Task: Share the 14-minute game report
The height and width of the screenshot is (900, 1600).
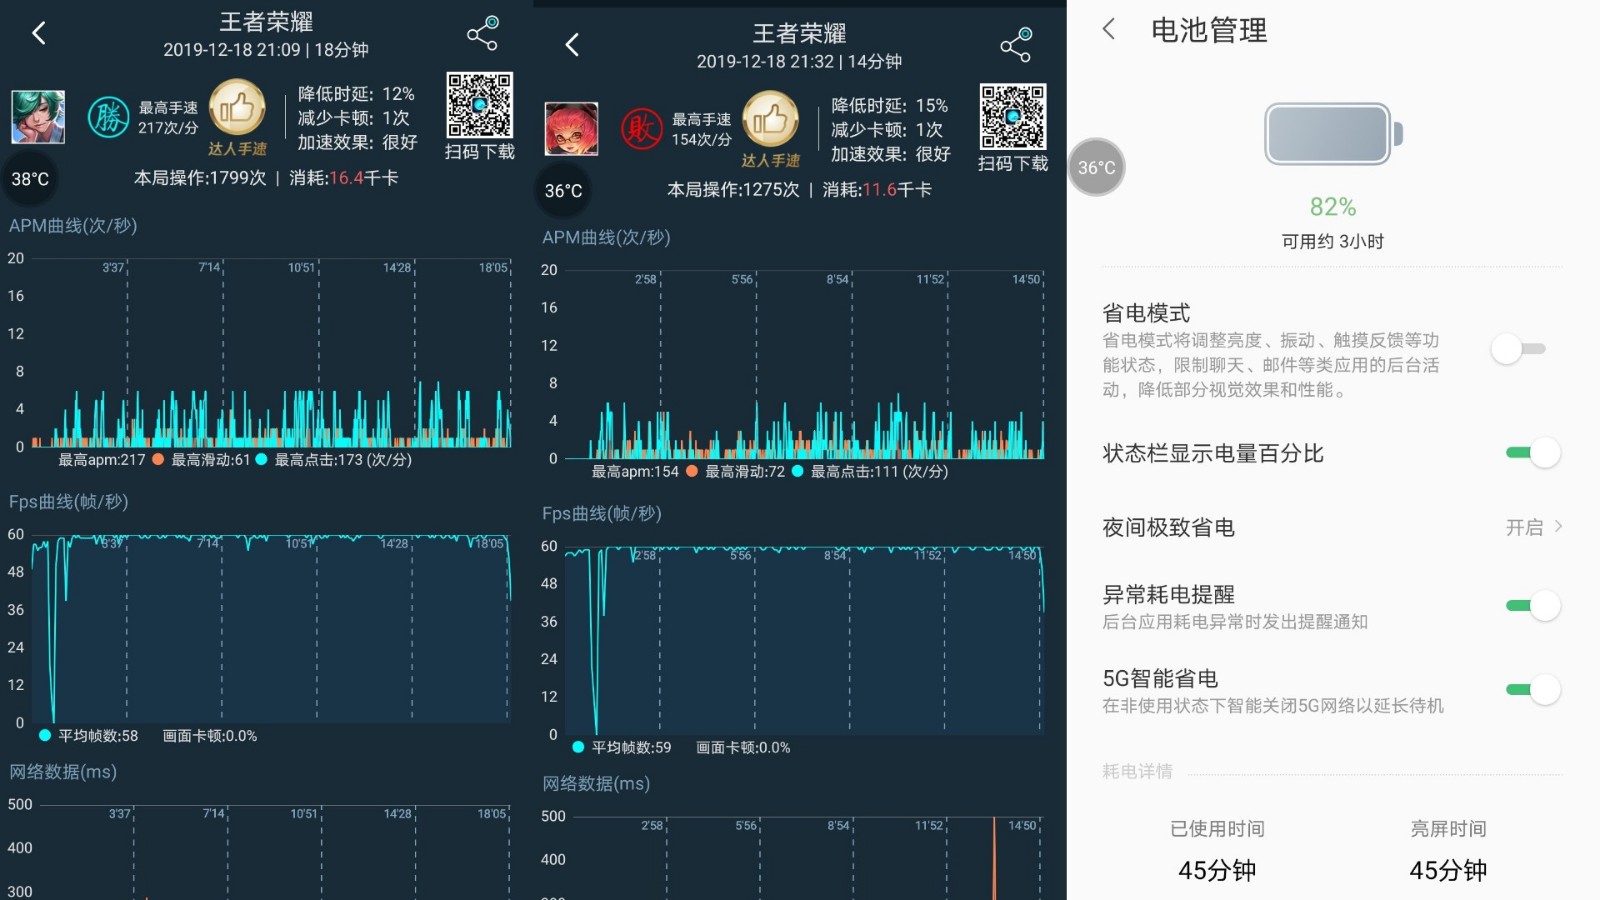Action: [1016, 45]
